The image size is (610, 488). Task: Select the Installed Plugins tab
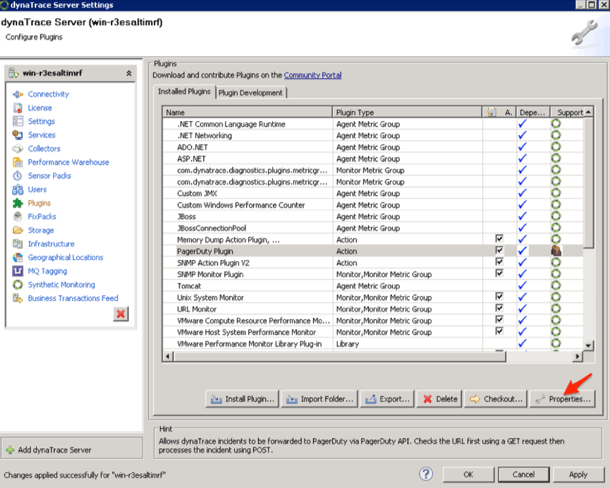point(184,93)
